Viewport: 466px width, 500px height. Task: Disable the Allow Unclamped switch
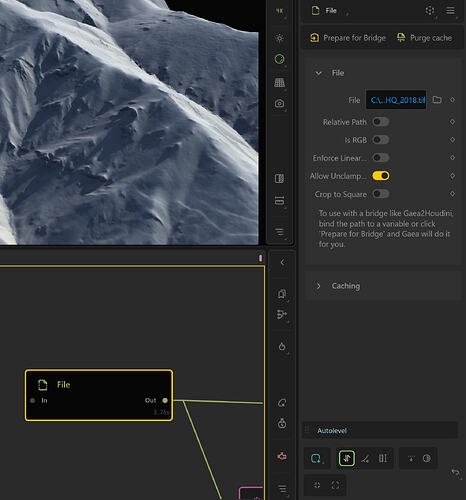click(x=381, y=176)
